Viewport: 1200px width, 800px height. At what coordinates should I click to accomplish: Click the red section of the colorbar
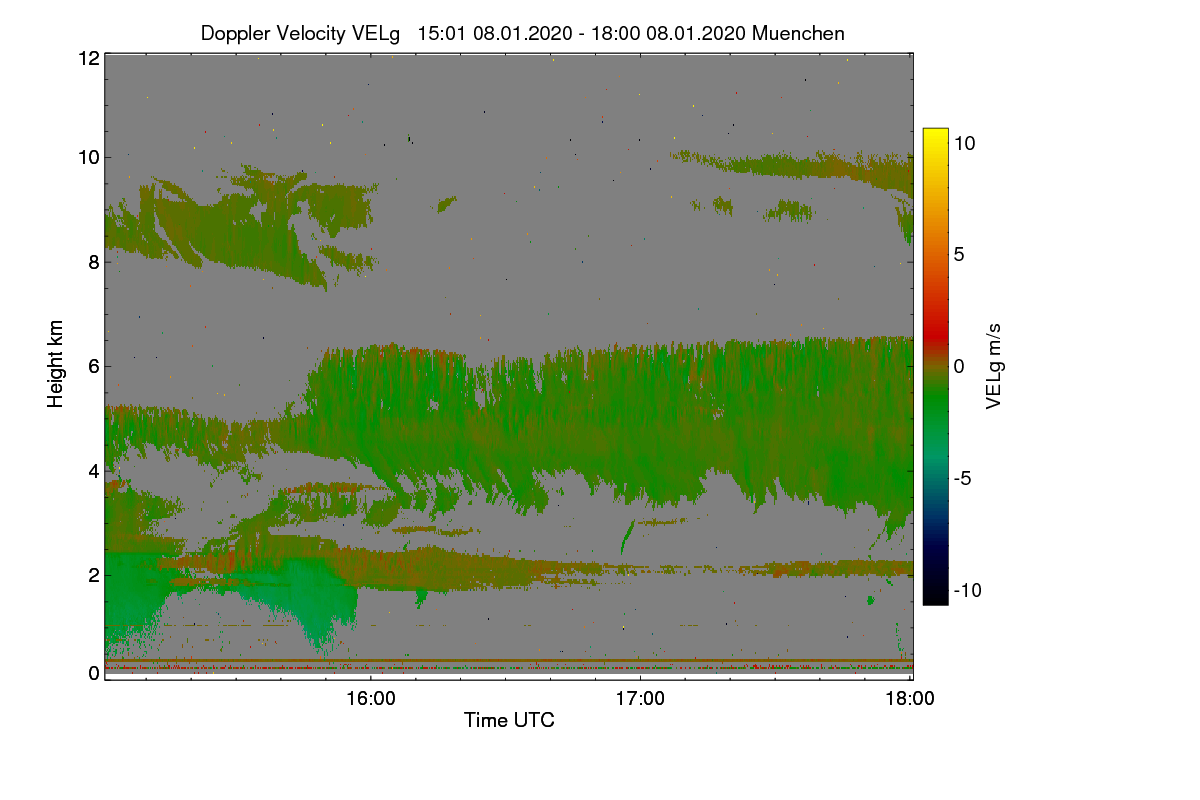click(935, 330)
